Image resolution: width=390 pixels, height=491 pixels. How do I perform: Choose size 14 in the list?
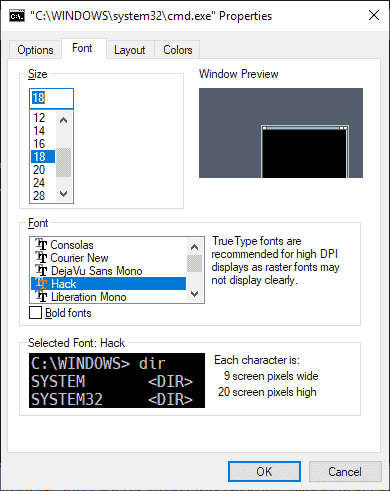pos(43,131)
